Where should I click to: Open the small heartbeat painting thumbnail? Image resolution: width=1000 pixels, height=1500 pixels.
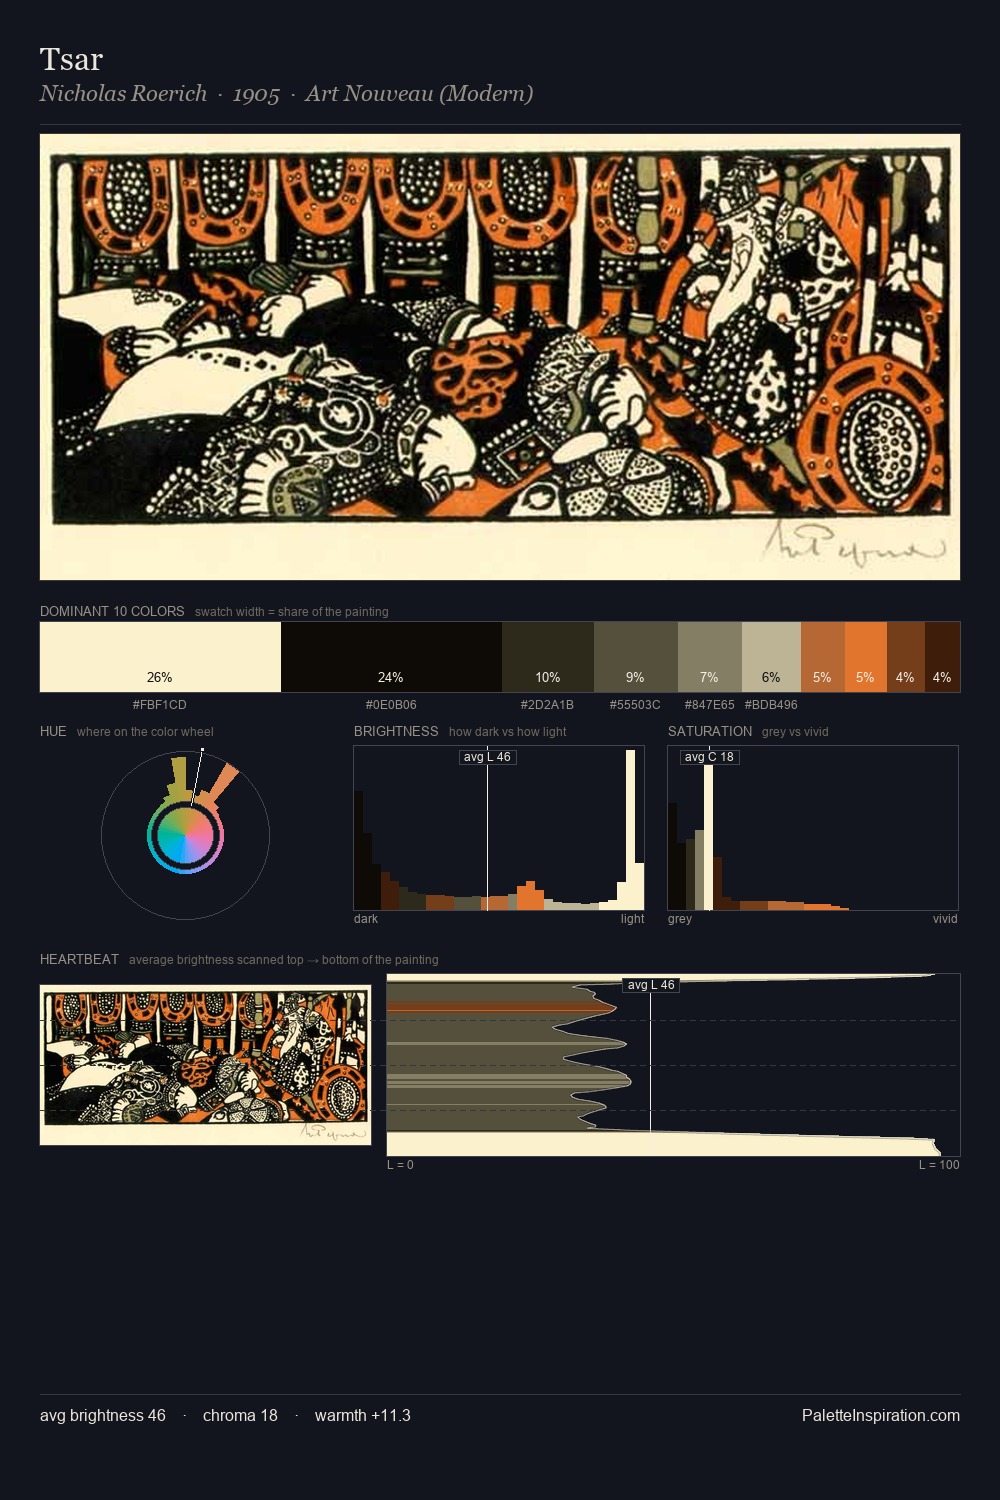(x=205, y=1065)
